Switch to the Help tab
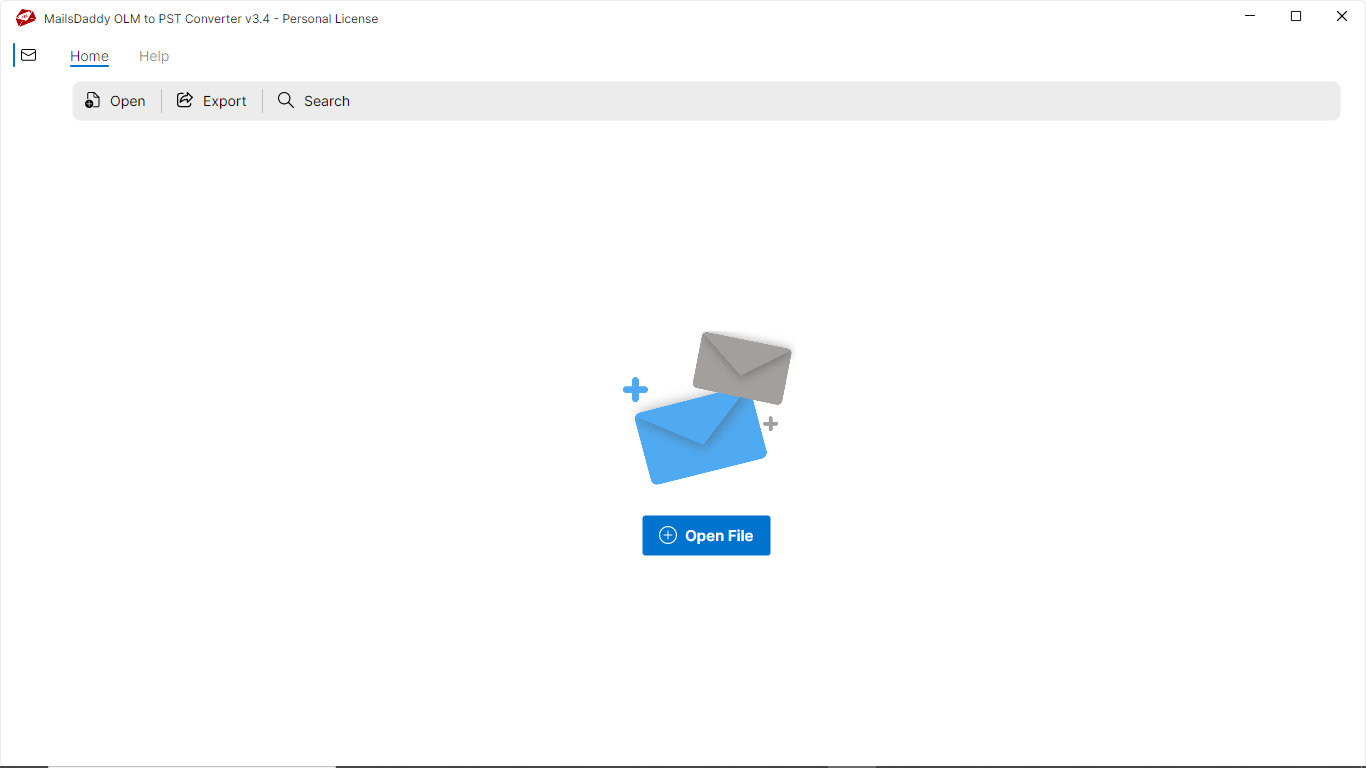Screen dimensions: 1366x768 (x=154, y=56)
